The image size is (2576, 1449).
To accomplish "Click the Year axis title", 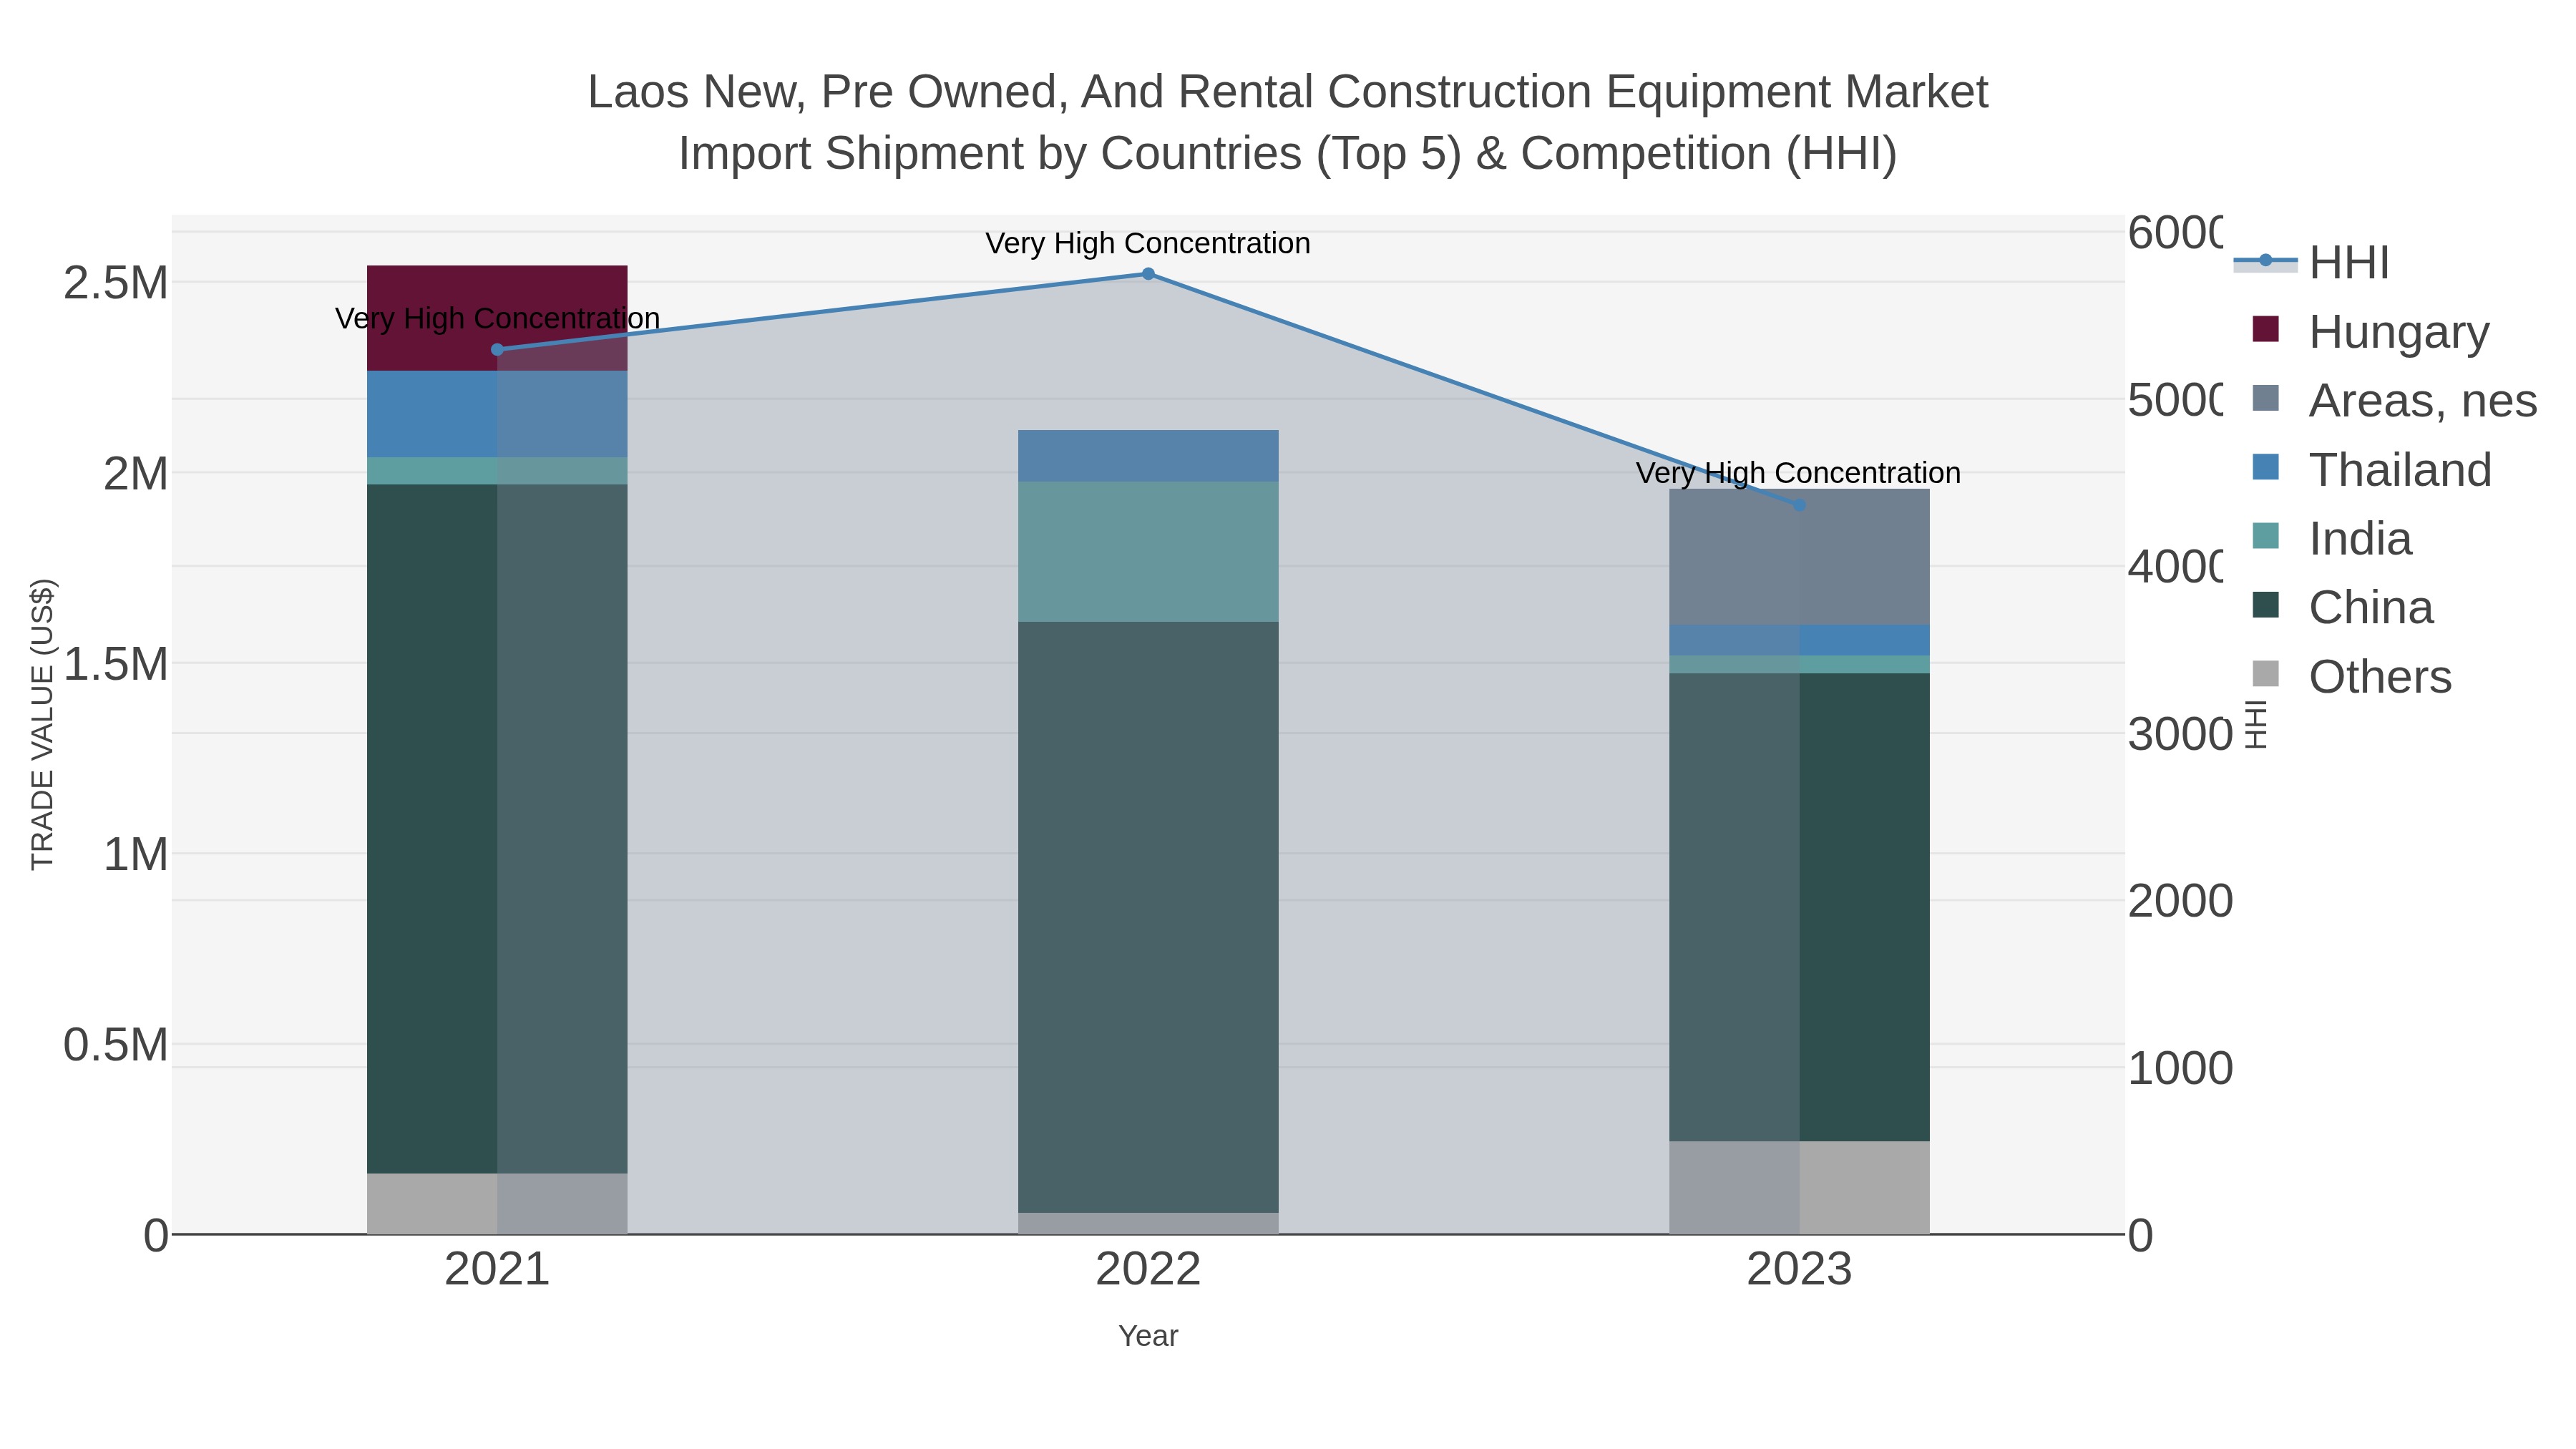I will pos(1148,1336).
